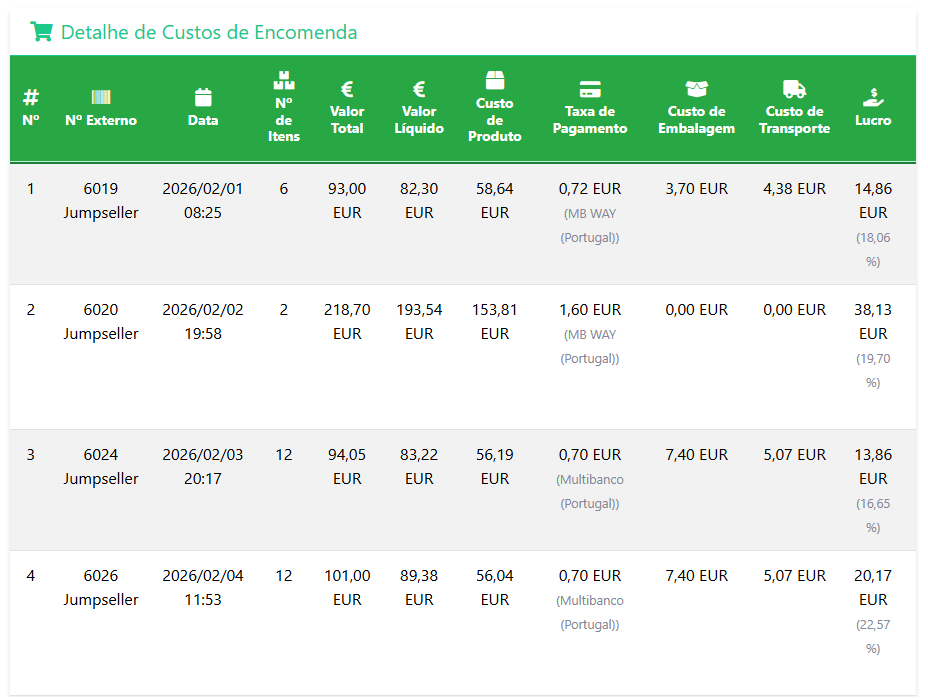
Task: Select the 6024 Jumpseller order cell
Action: coord(101,466)
